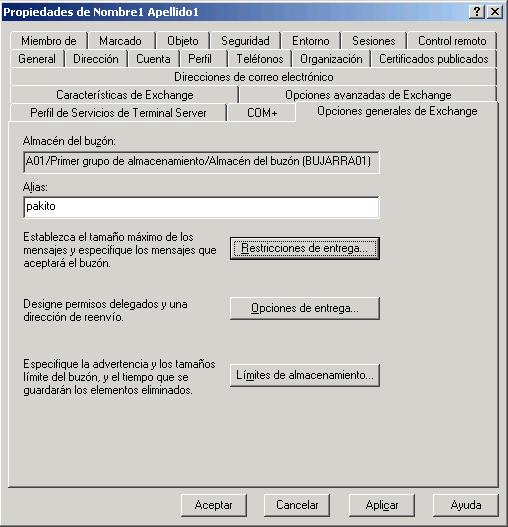Confirm changes with the Aceptar button

[x=213, y=505]
